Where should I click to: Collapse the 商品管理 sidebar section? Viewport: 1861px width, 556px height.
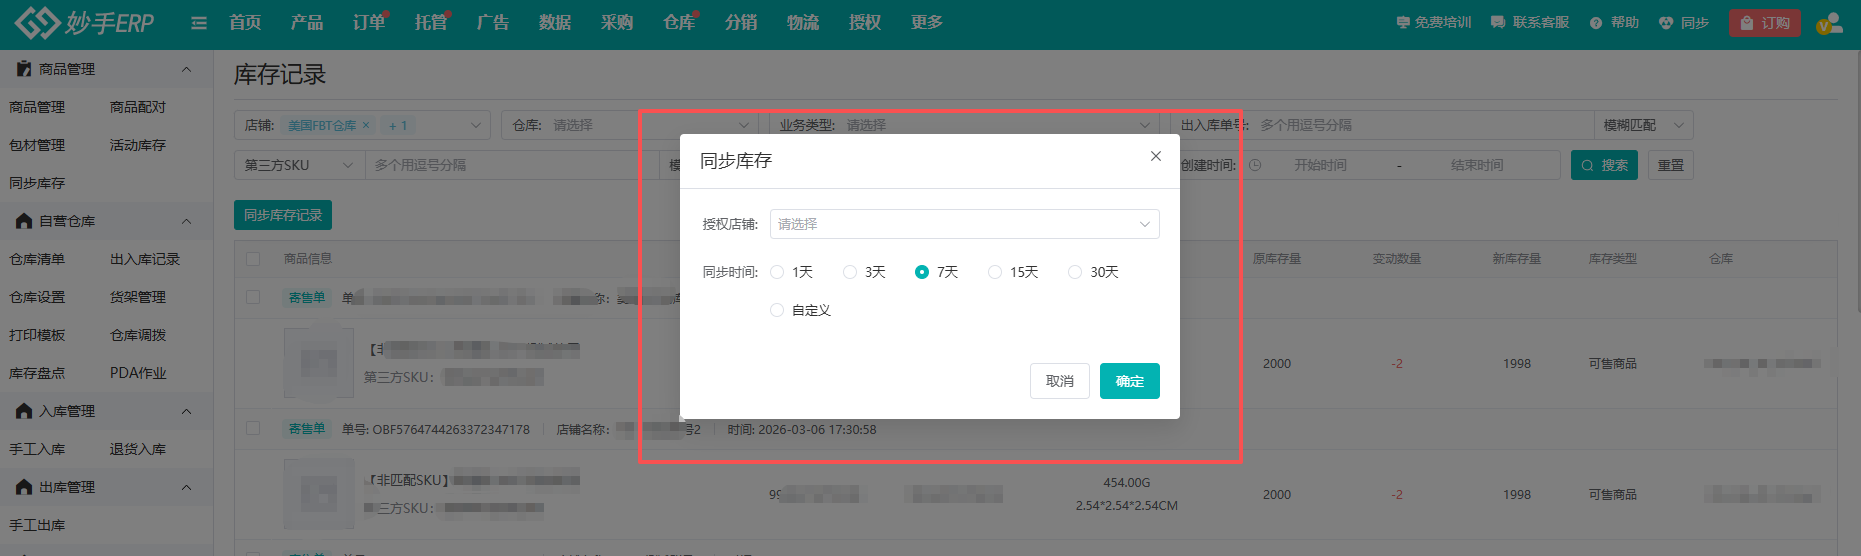point(186,69)
